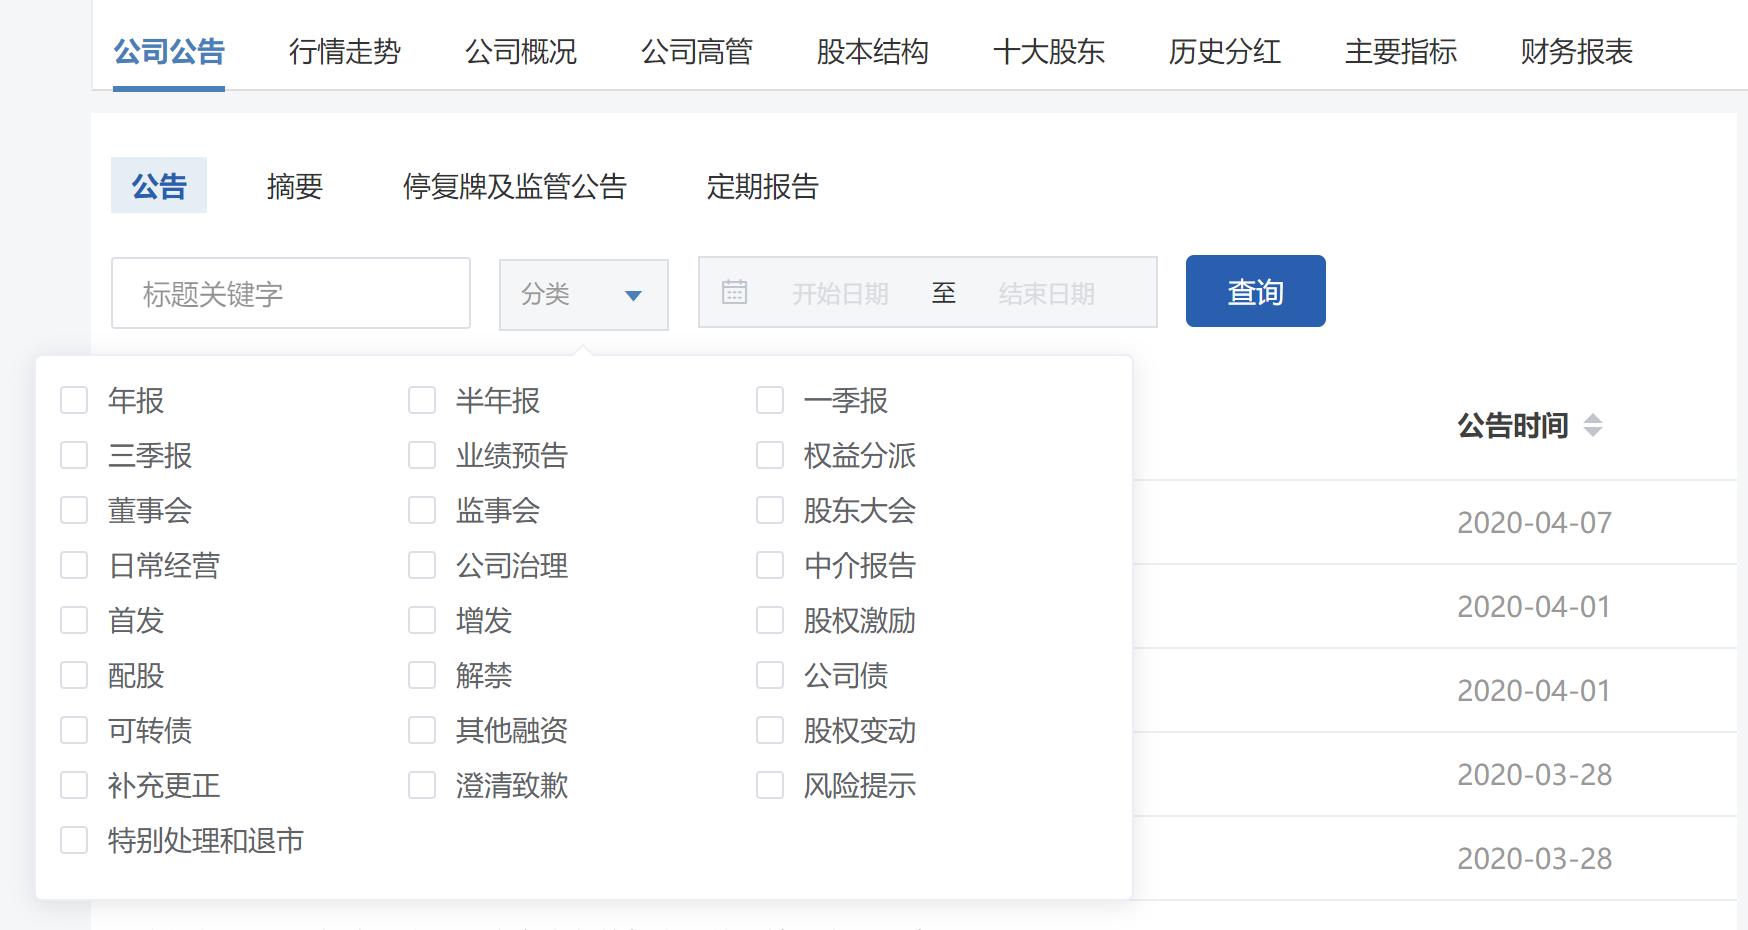Check the 半年报 semi-annual report checkbox

pyautogui.click(x=420, y=399)
